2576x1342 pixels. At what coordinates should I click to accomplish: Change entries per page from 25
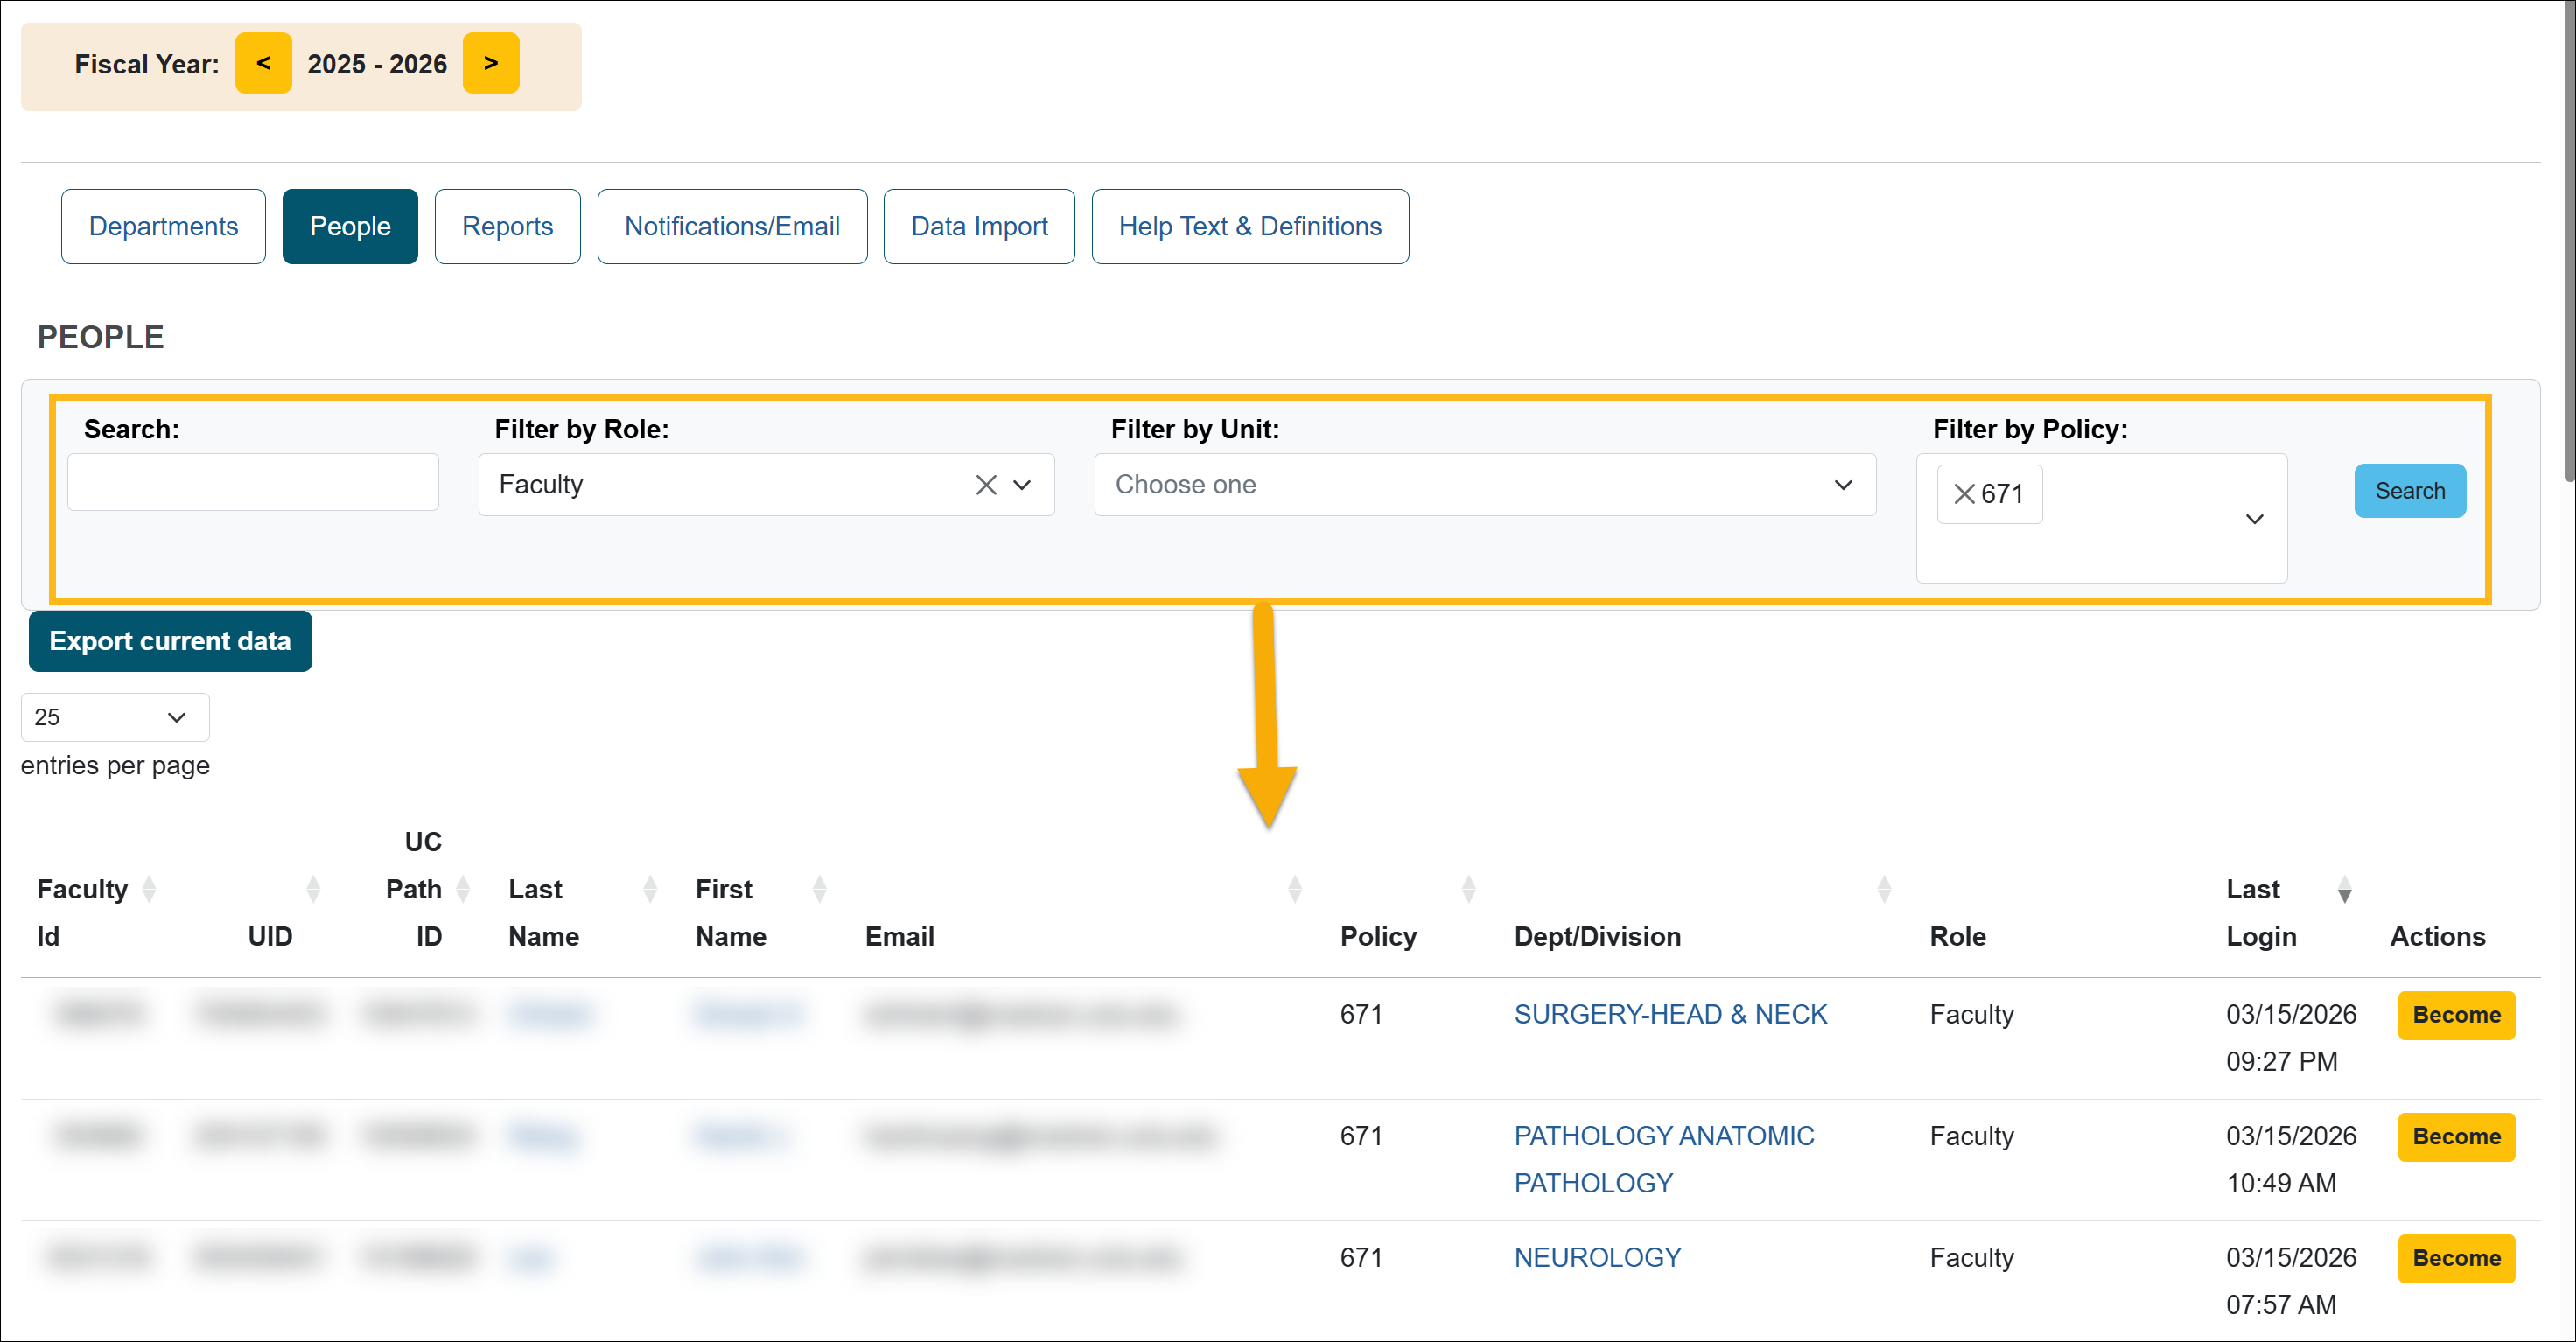[114, 717]
